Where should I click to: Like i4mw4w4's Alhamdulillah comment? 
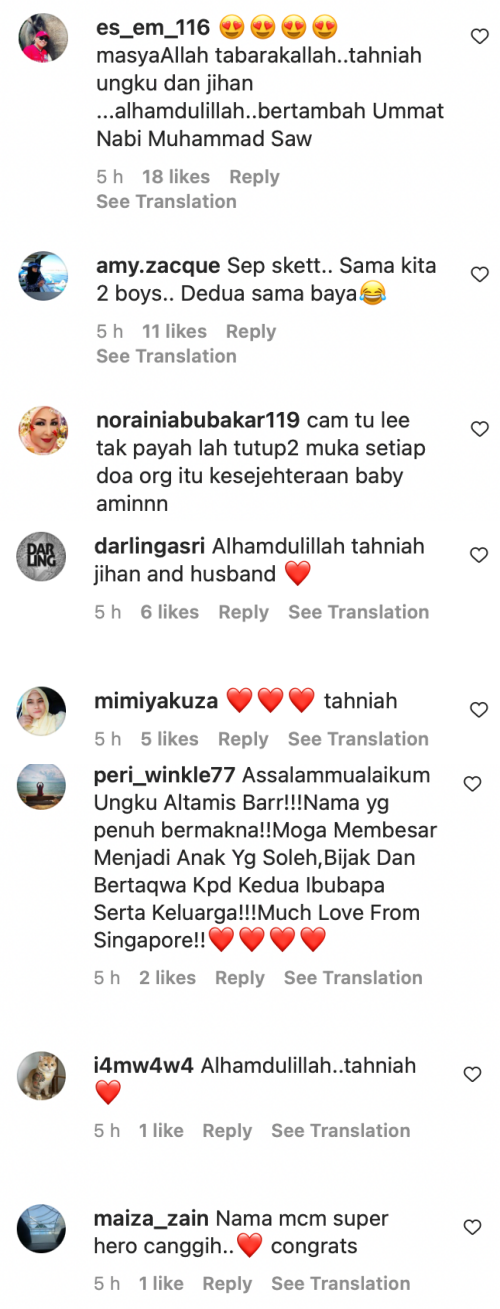coord(473,1075)
